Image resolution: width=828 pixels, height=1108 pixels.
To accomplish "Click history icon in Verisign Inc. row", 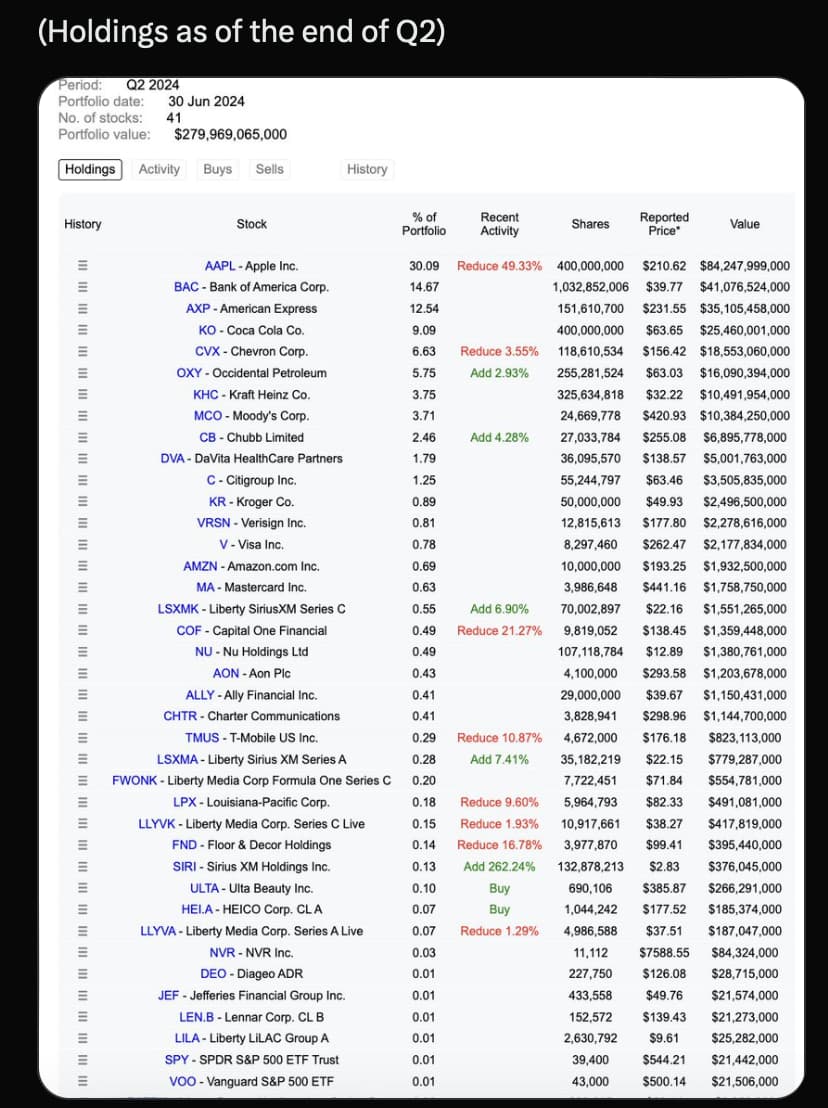I will click(x=83, y=523).
